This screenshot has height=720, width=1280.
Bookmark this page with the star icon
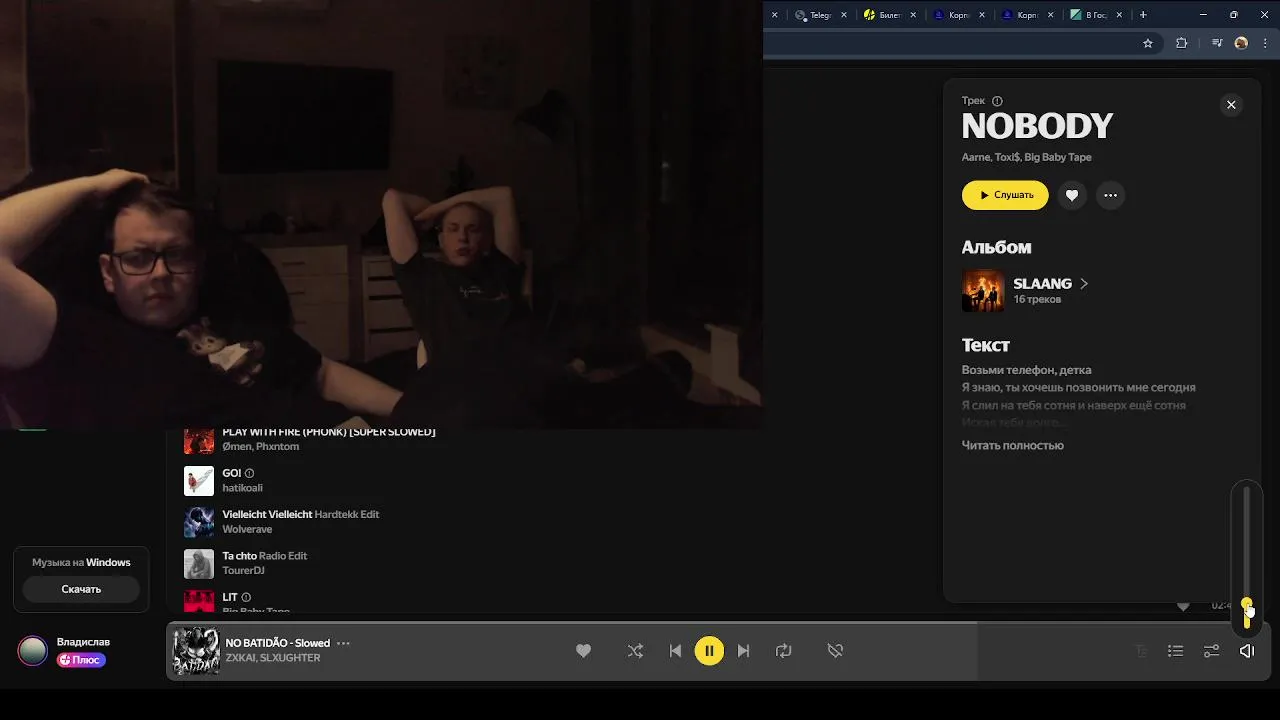pyautogui.click(x=1148, y=43)
